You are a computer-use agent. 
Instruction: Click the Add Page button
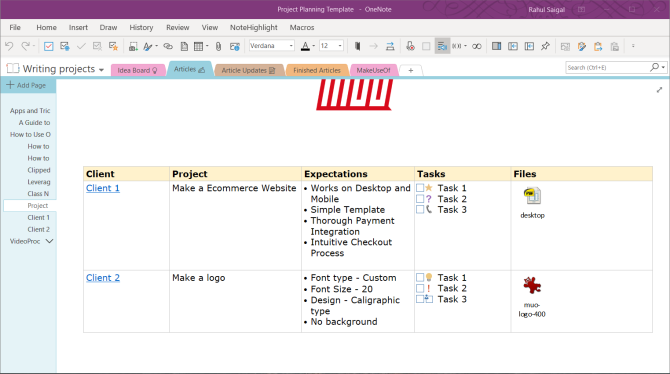pyautogui.click(x=28, y=85)
